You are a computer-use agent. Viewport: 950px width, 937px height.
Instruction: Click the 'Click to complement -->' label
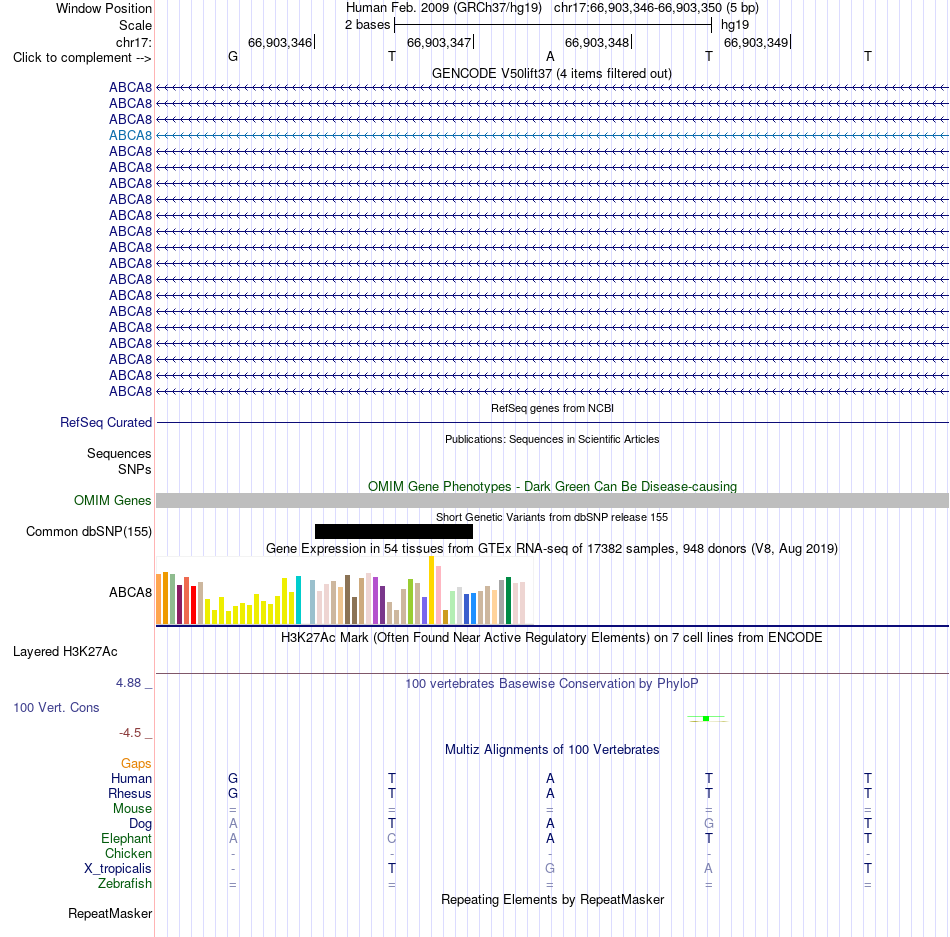pyautogui.click(x=82, y=58)
